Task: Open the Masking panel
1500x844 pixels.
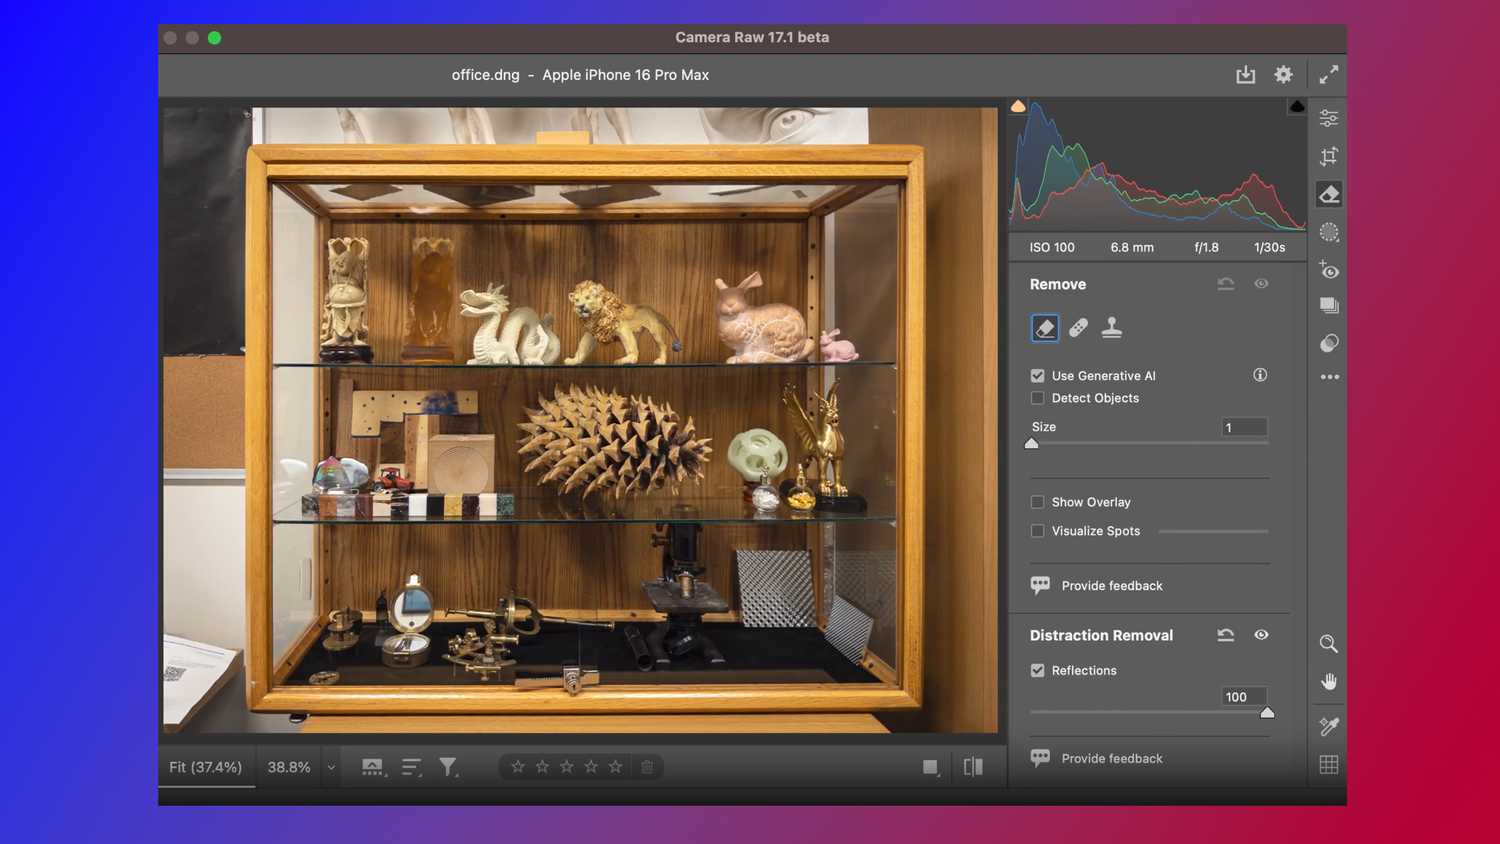Action: [x=1329, y=232]
